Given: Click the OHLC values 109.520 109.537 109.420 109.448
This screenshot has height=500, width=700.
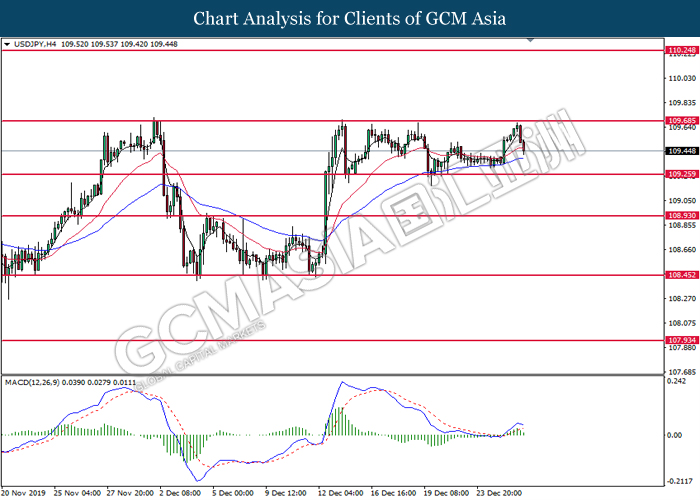Looking at the screenshot, I should (119, 44).
